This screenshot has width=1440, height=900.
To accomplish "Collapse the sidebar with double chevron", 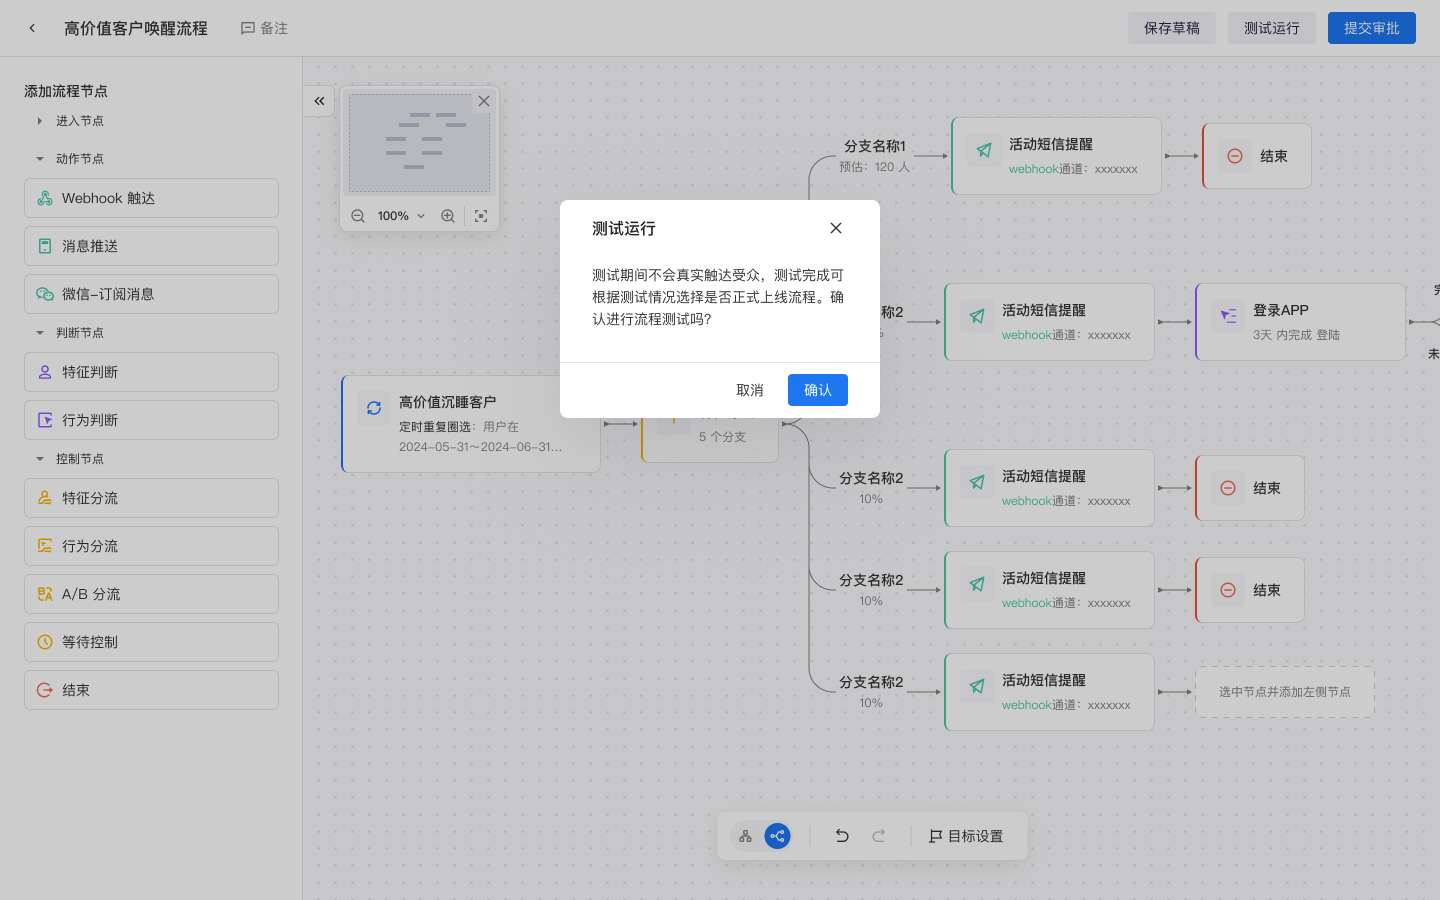I will coord(319,101).
